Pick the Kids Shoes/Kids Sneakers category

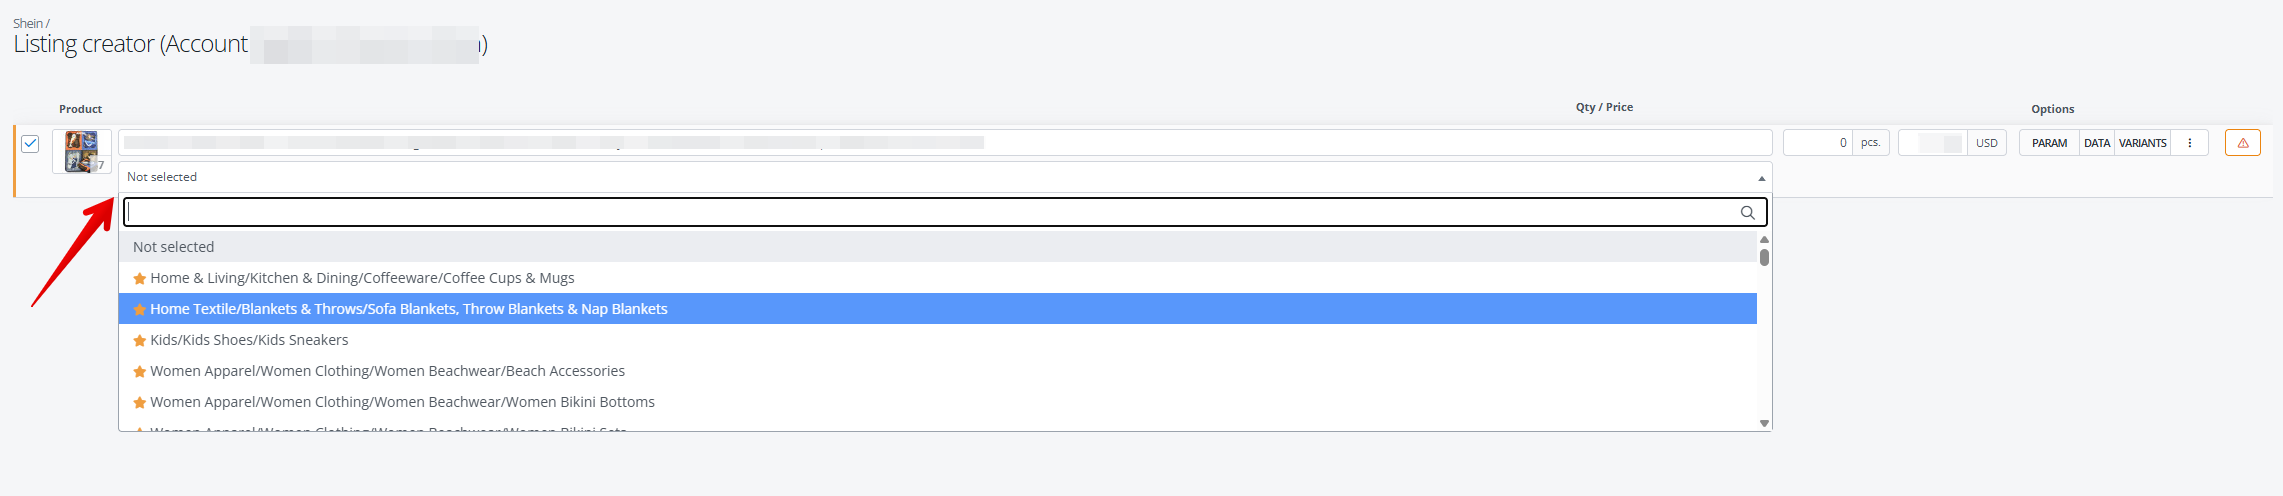(249, 340)
